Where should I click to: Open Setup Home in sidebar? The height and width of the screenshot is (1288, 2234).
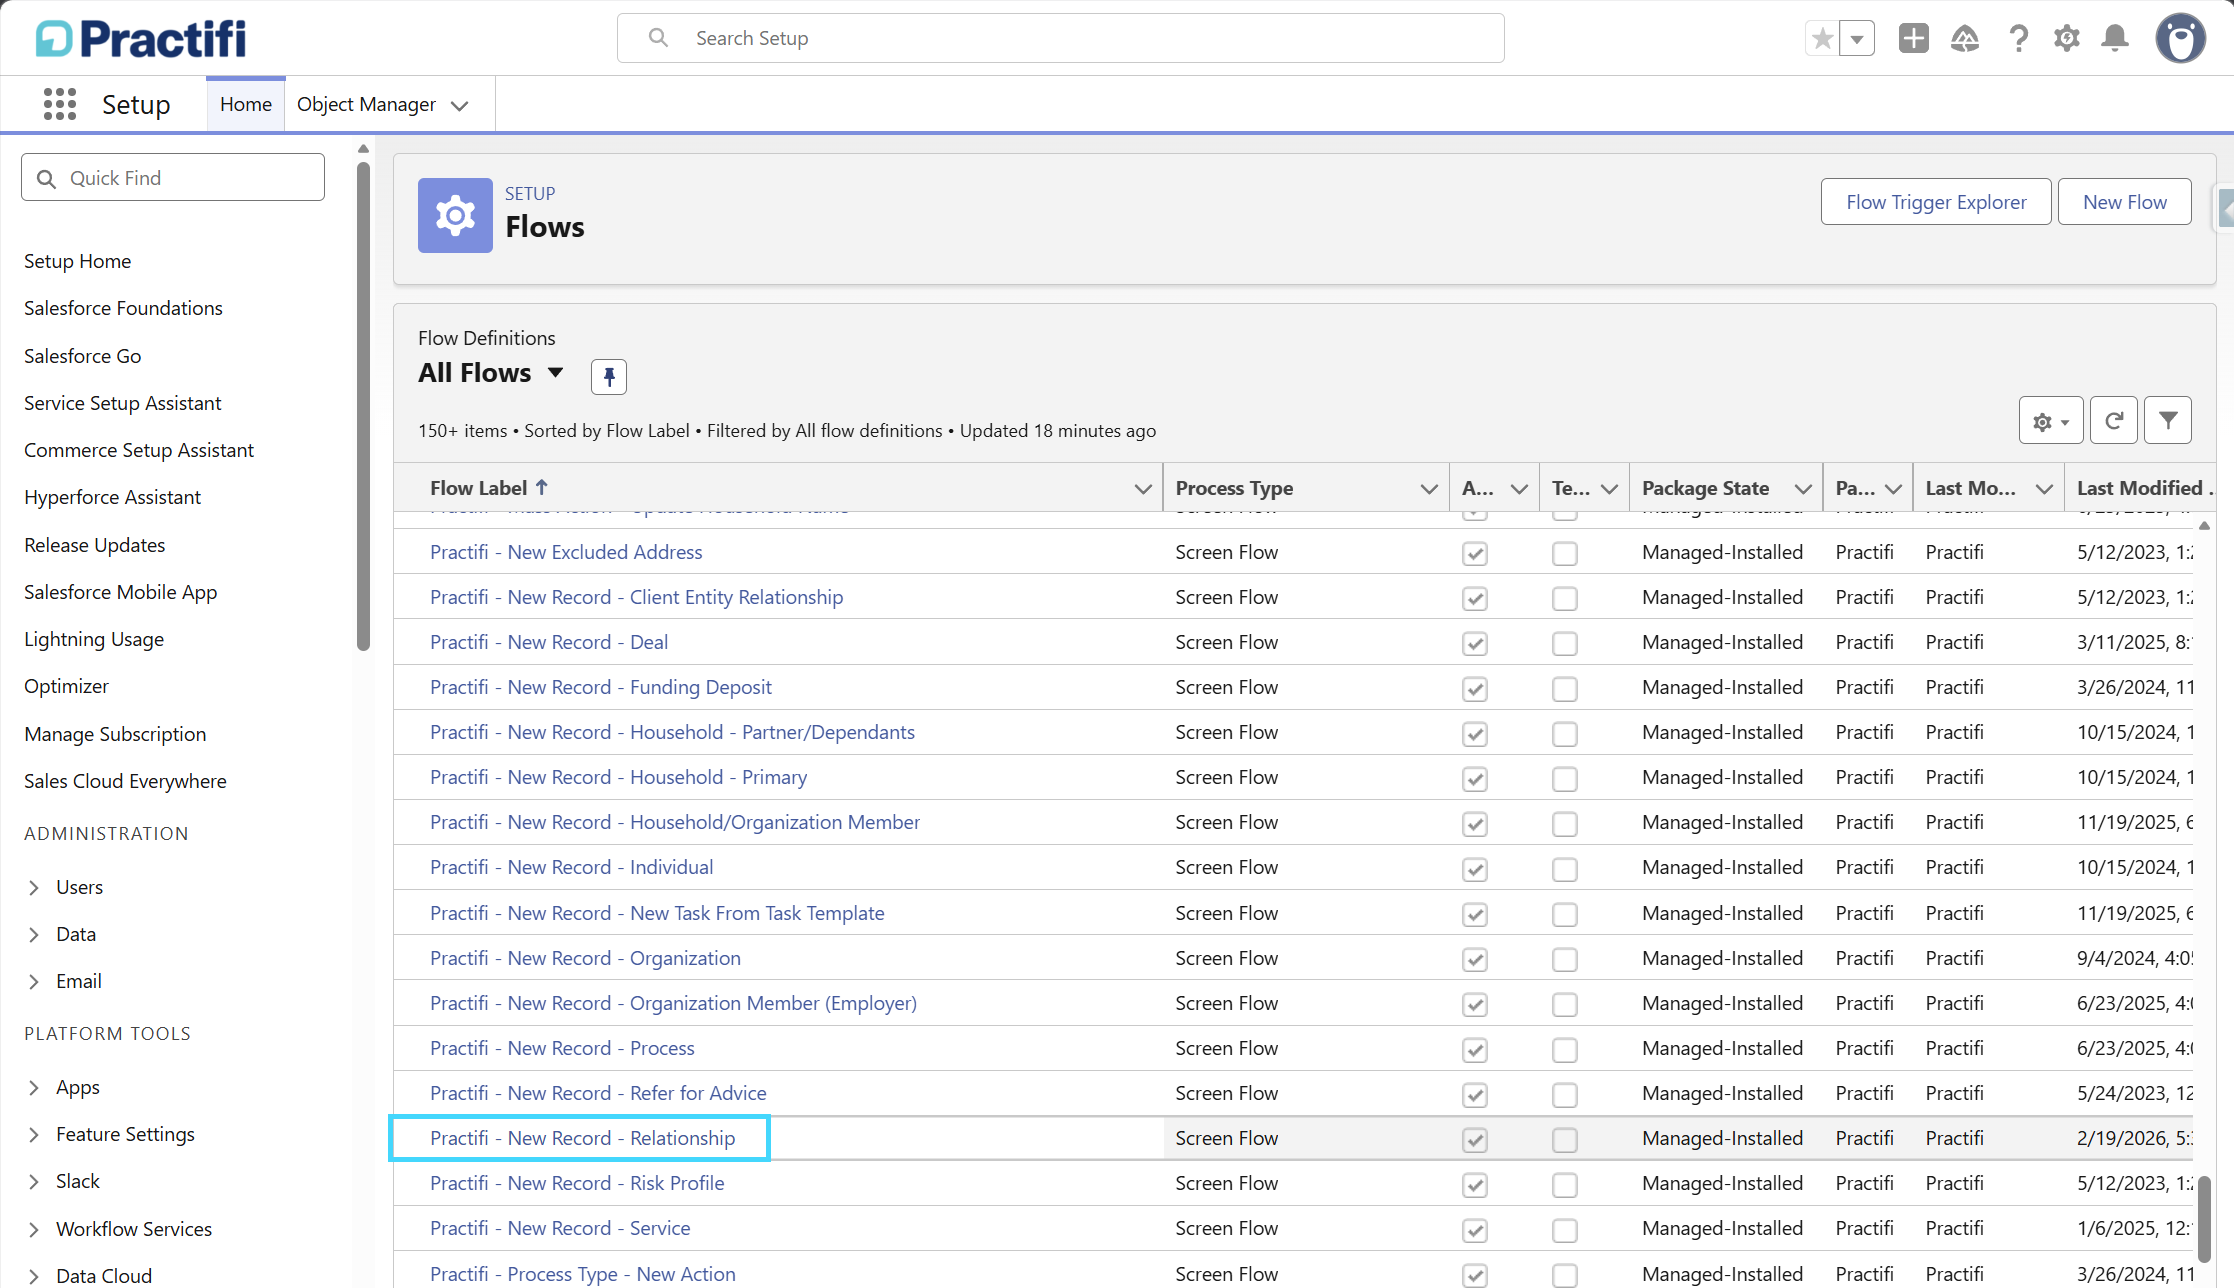[x=77, y=261]
